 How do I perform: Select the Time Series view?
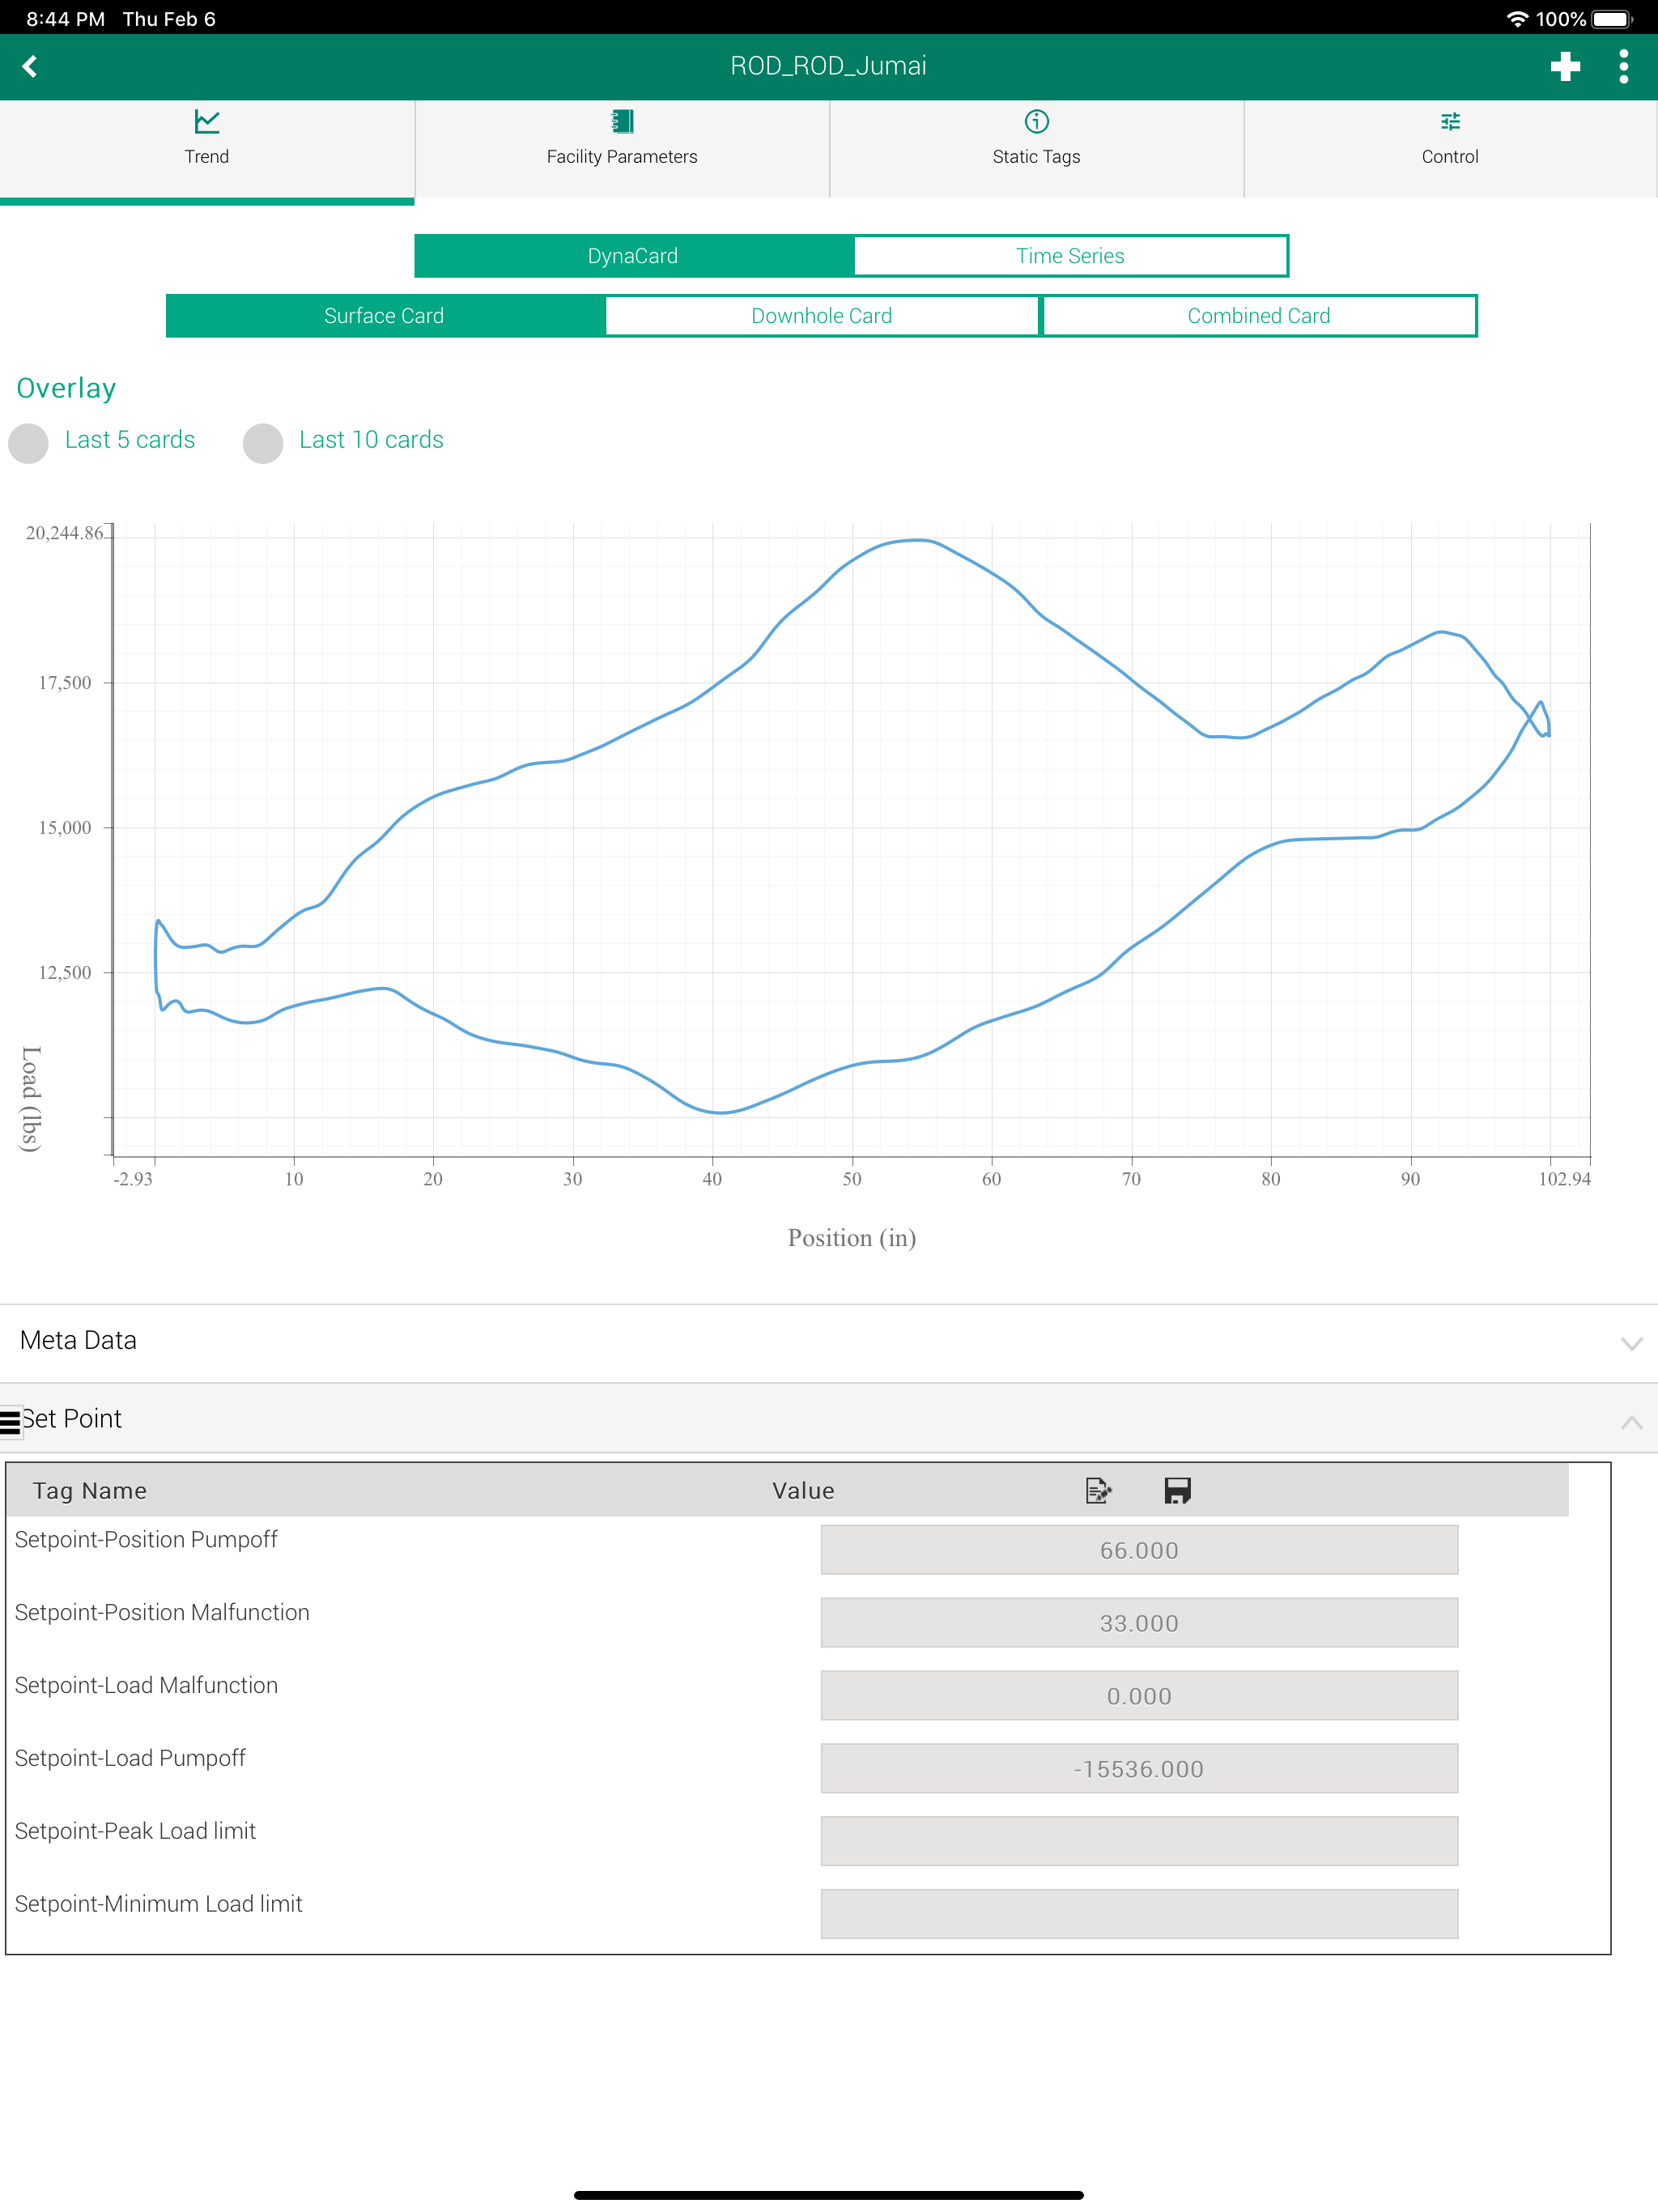click(1070, 256)
